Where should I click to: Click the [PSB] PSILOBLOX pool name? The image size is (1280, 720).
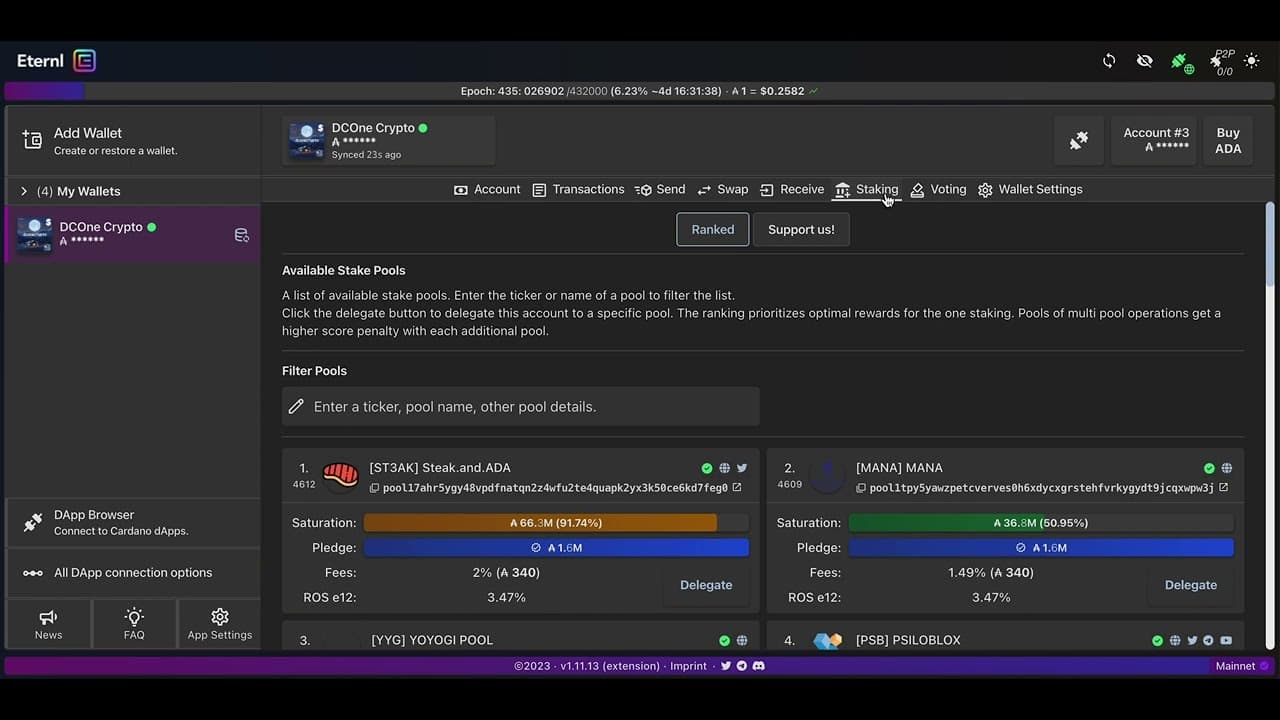click(x=908, y=640)
